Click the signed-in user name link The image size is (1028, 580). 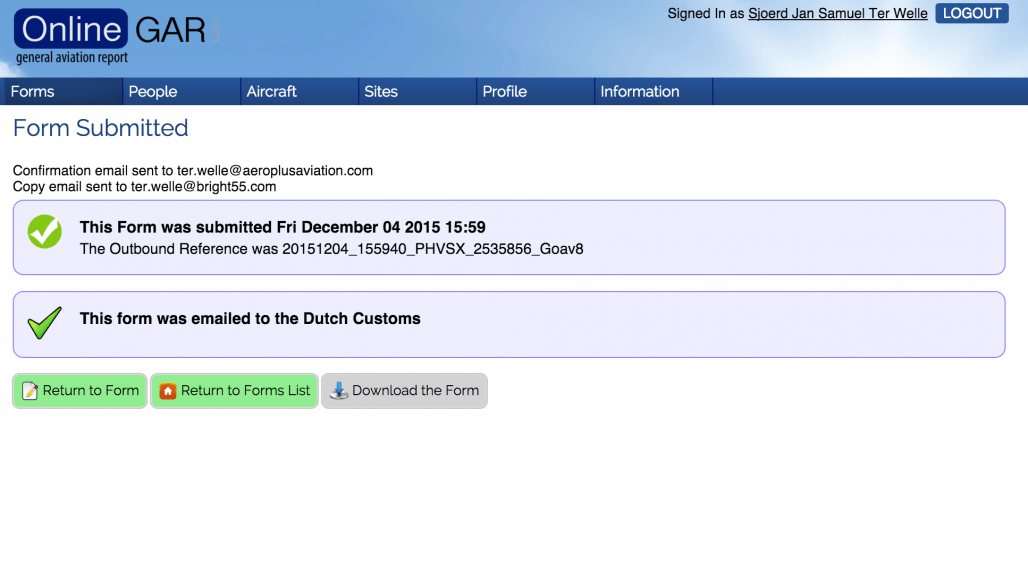tap(837, 14)
